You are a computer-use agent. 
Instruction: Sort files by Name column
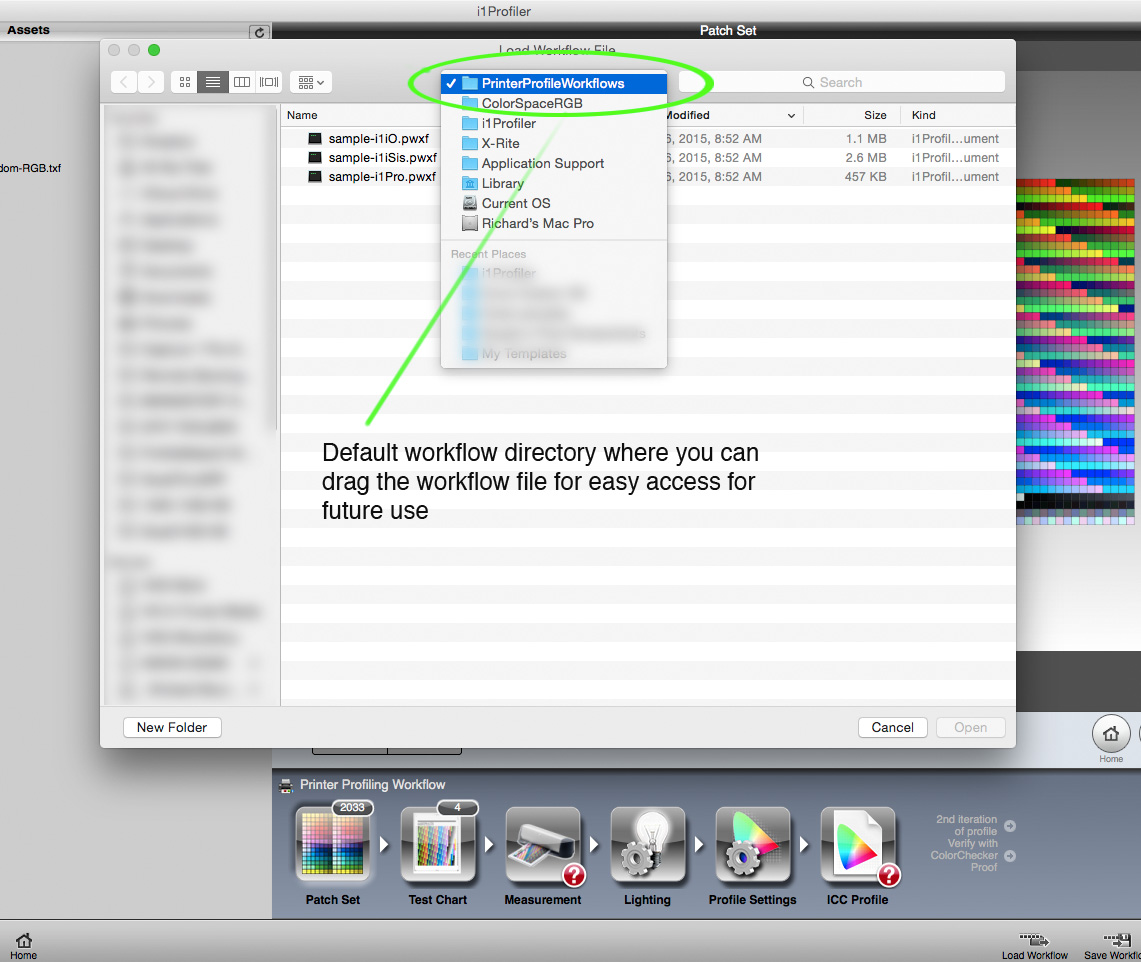click(302, 115)
